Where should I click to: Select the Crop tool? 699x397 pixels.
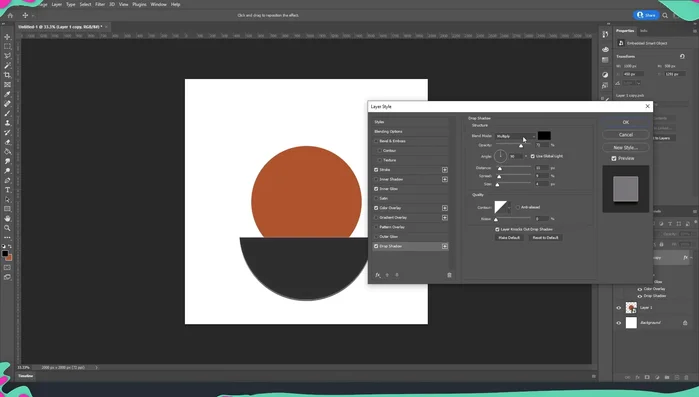tap(7, 75)
